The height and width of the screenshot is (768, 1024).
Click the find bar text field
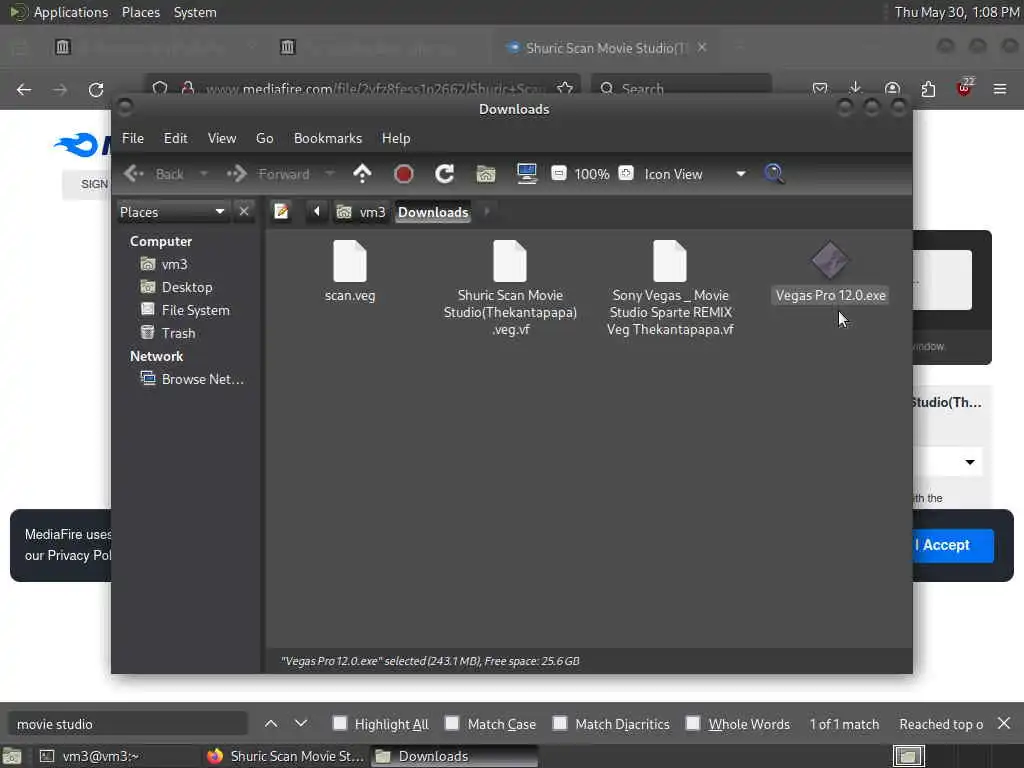[x=127, y=724]
